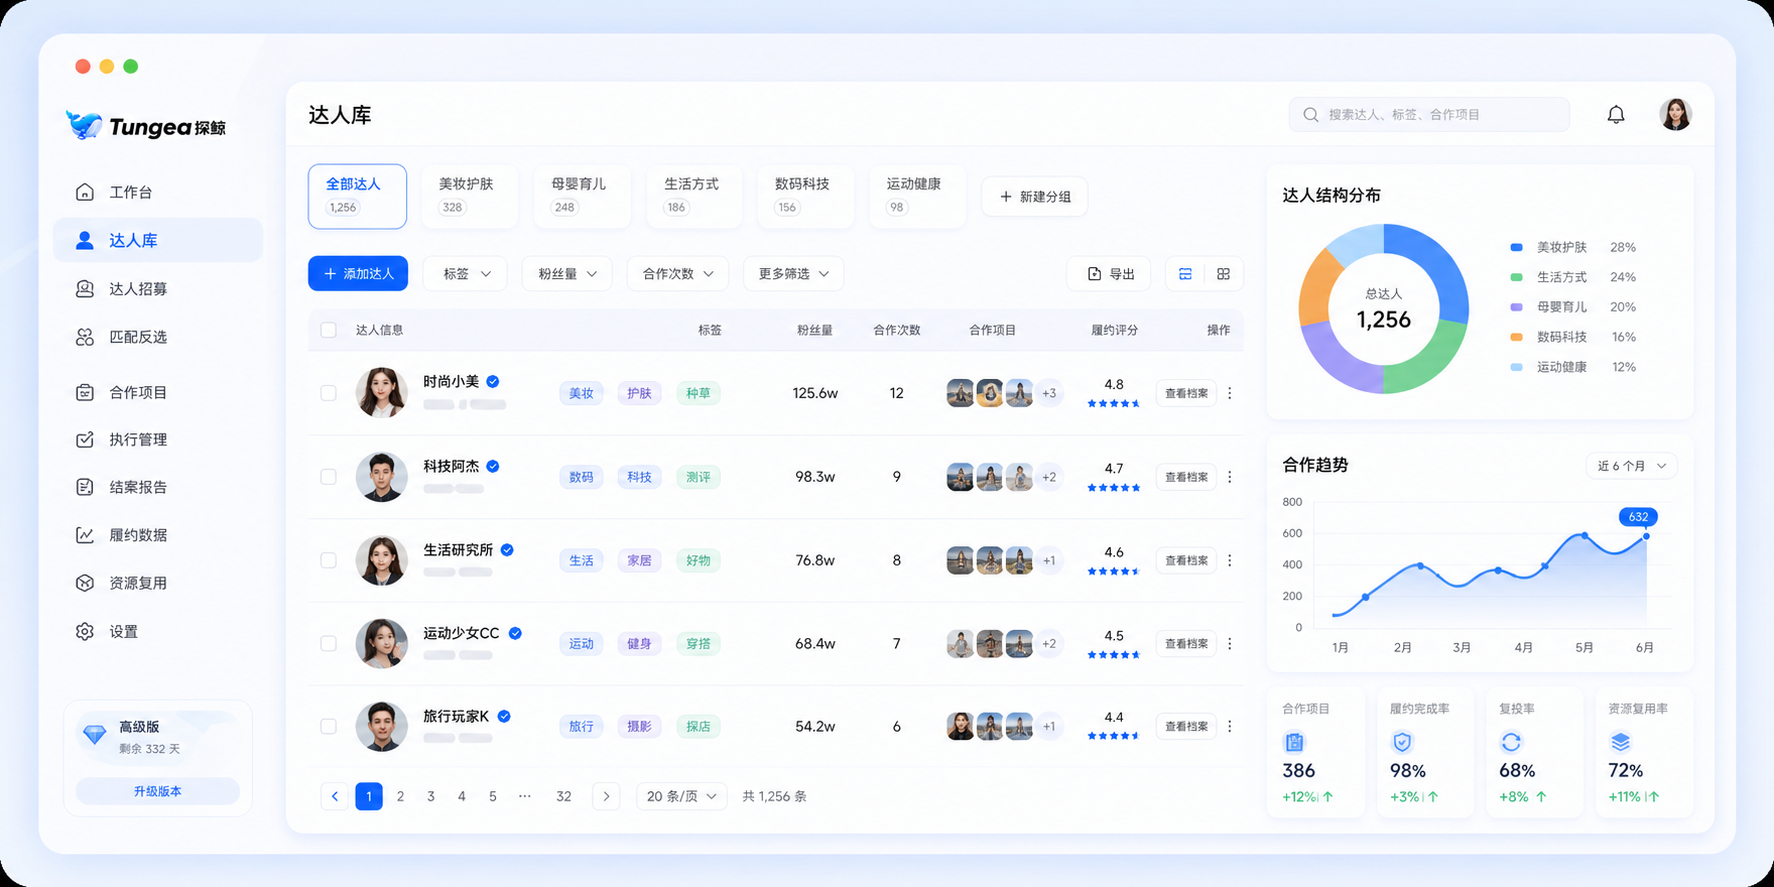
Task: Open 达人招募 sidebar icon
Action: click(x=85, y=289)
